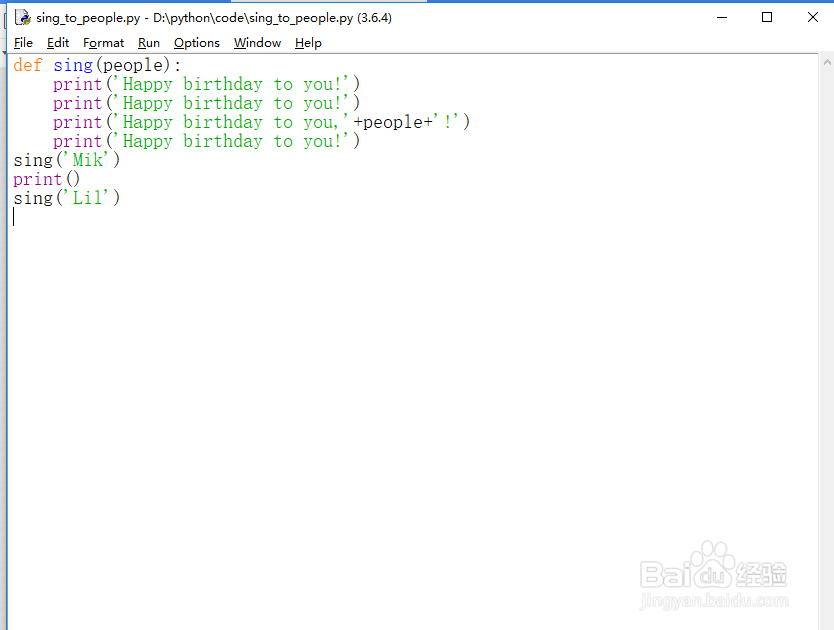Maximize the sing_to_people.py editor window
Screen dimensions: 834x630
point(767,18)
